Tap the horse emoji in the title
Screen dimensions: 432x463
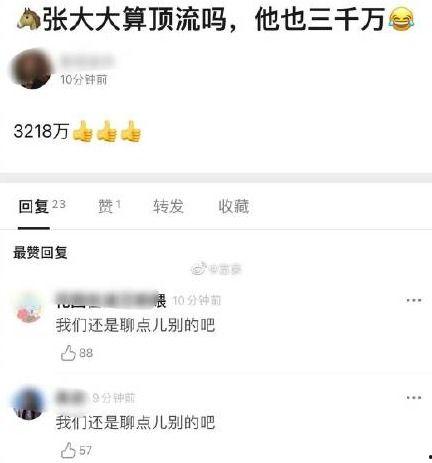29,19
